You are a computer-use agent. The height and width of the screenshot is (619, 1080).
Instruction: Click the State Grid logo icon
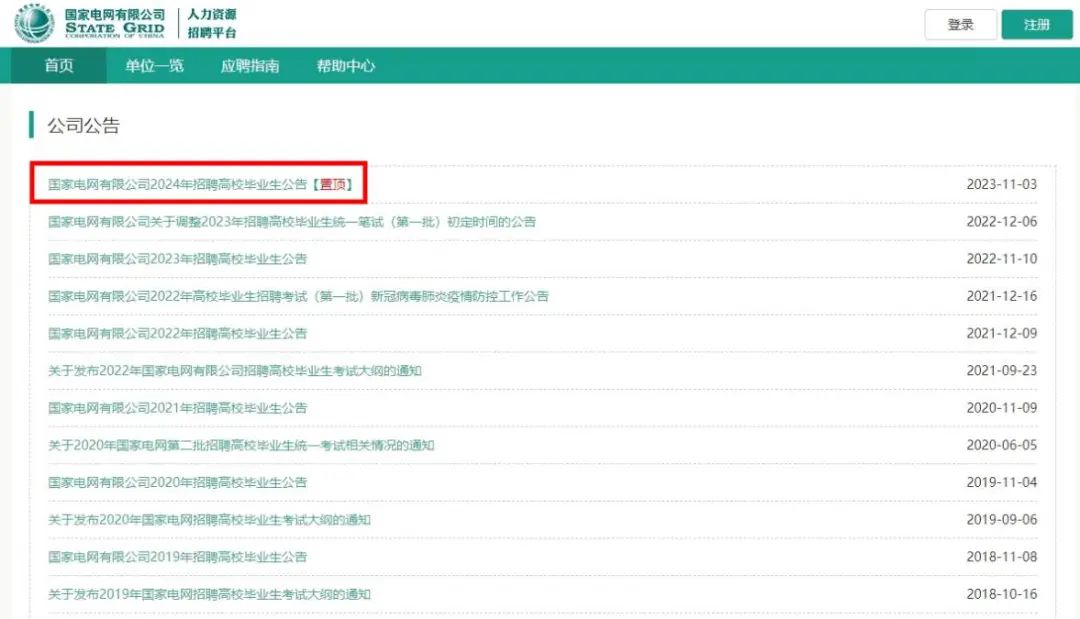coord(34,24)
